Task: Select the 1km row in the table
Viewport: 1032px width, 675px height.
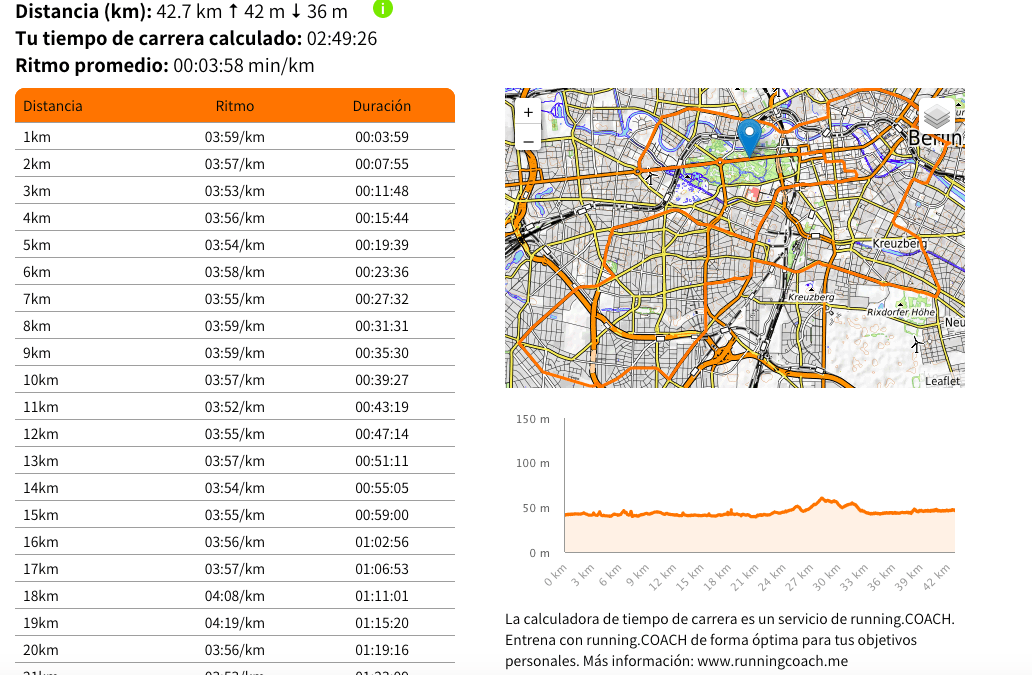Action: (x=235, y=137)
